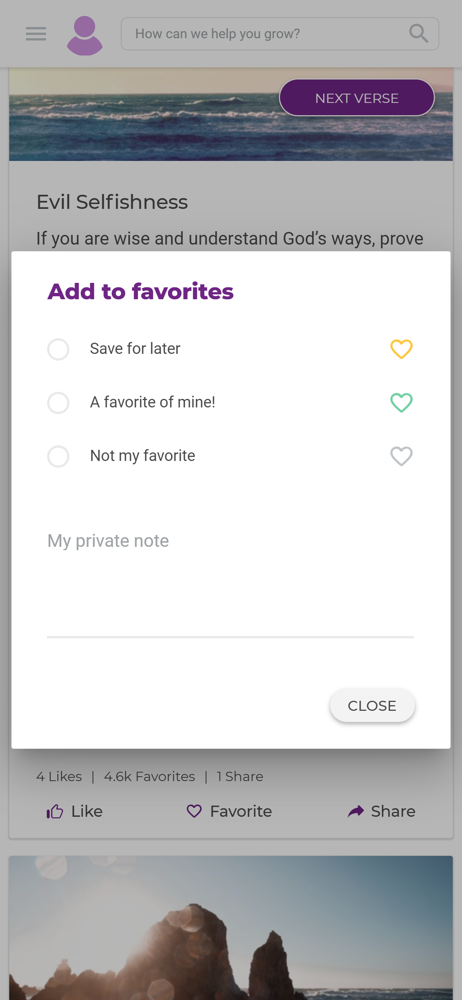Open the 4.6k Favorites count
Image resolution: width=462 pixels, height=1000 pixels.
(x=149, y=777)
